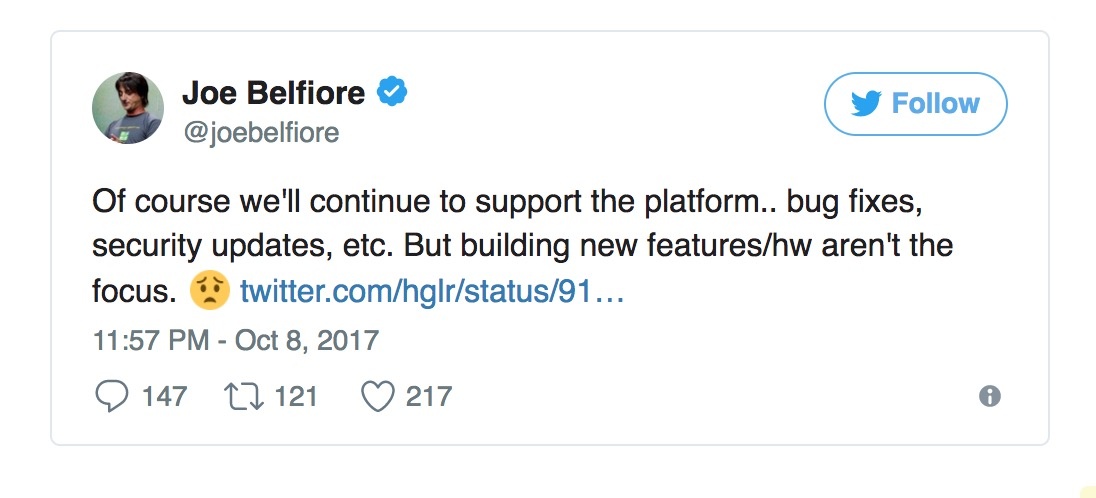Click the 217 likes count
Image resolution: width=1096 pixels, height=498 pixels.
[x=429, y=397]
